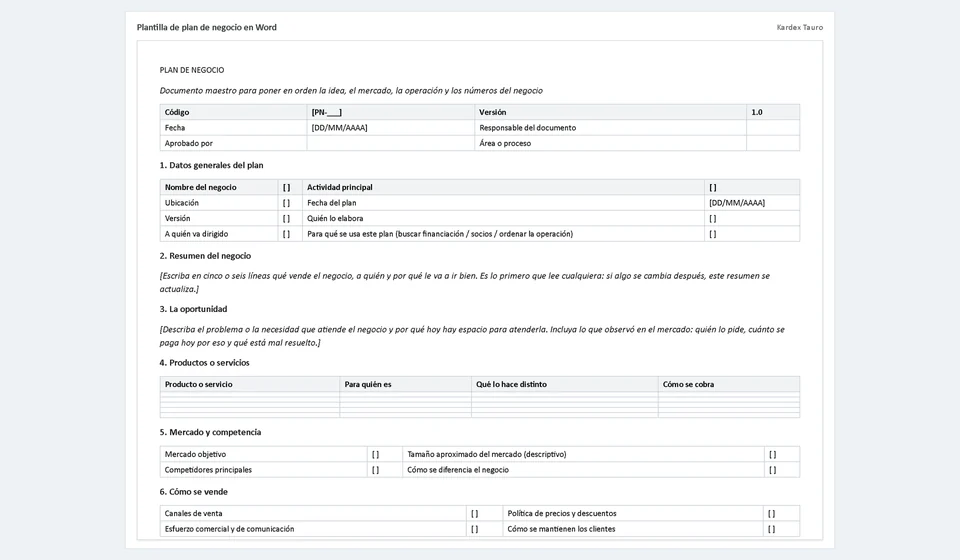Click 'Cómo se diferencia el negocio' cell

[x=583, y=470]
